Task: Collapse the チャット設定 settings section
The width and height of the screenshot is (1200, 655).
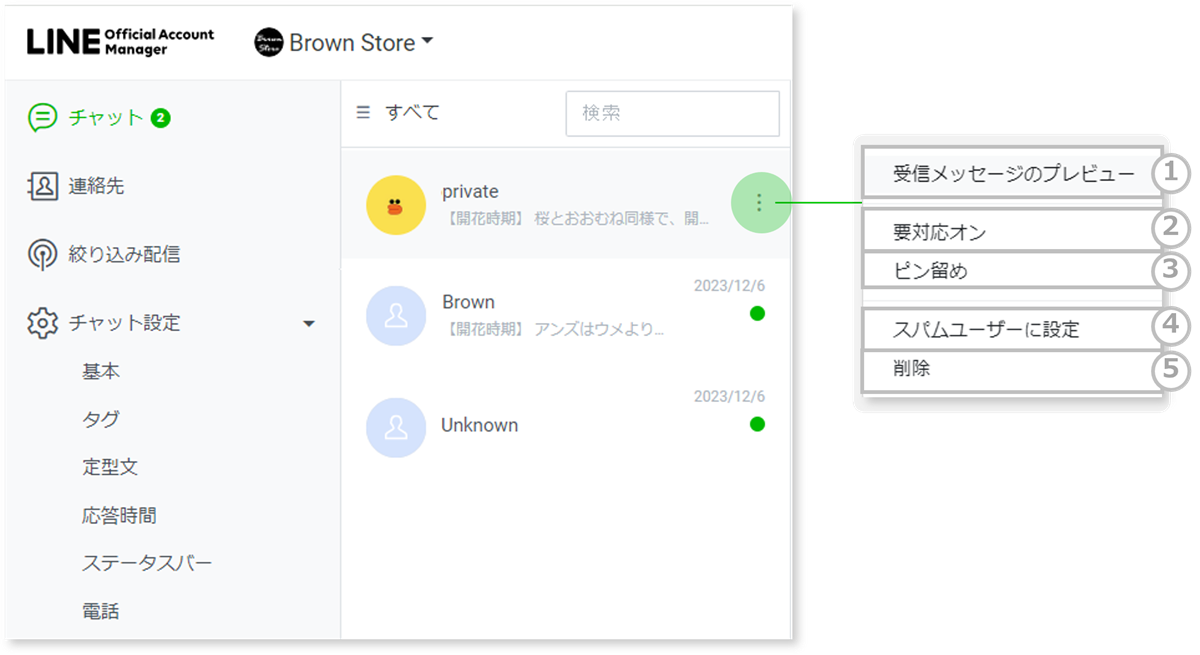Action: click(x=309, y=323)
